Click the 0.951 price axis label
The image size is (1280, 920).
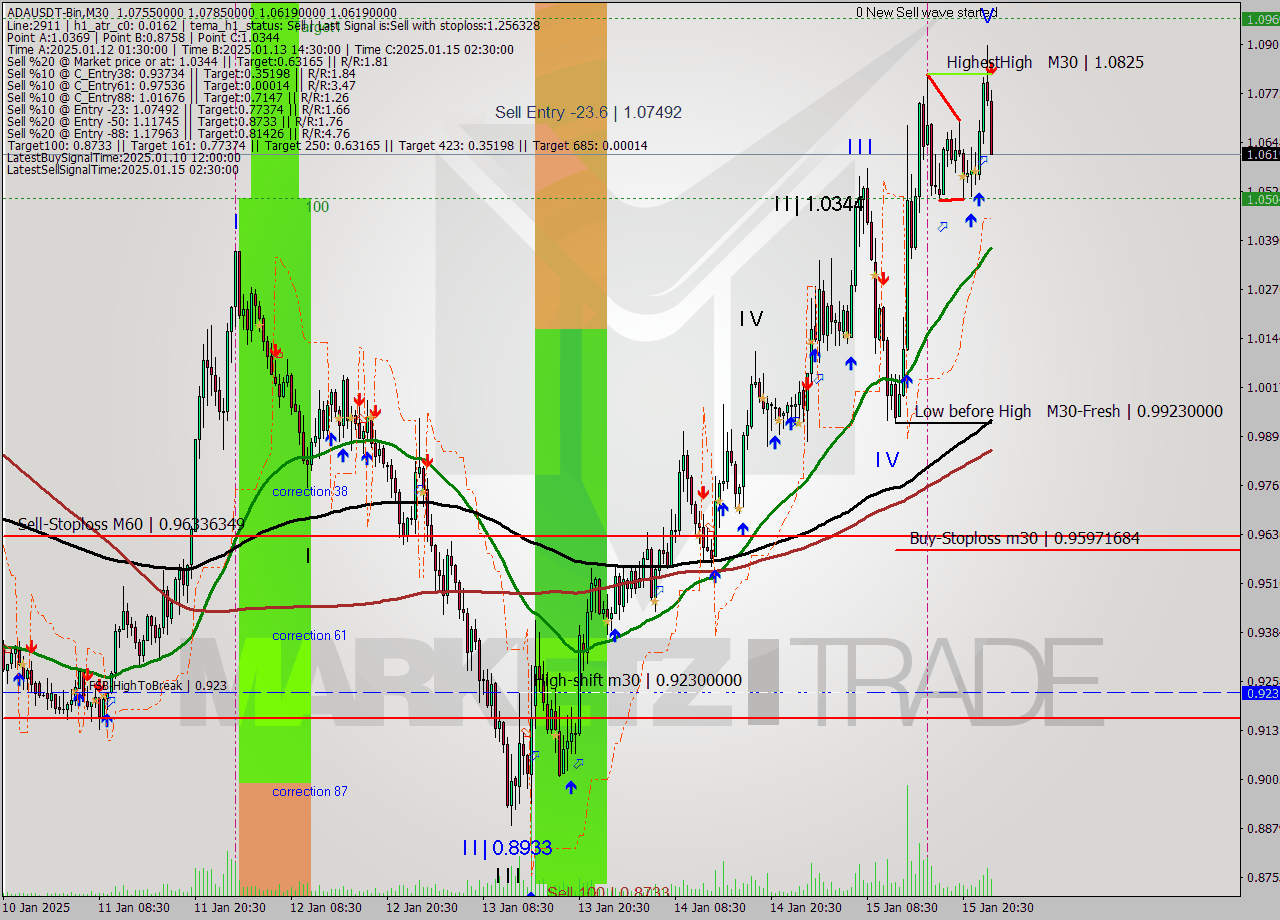[1261, 583]
